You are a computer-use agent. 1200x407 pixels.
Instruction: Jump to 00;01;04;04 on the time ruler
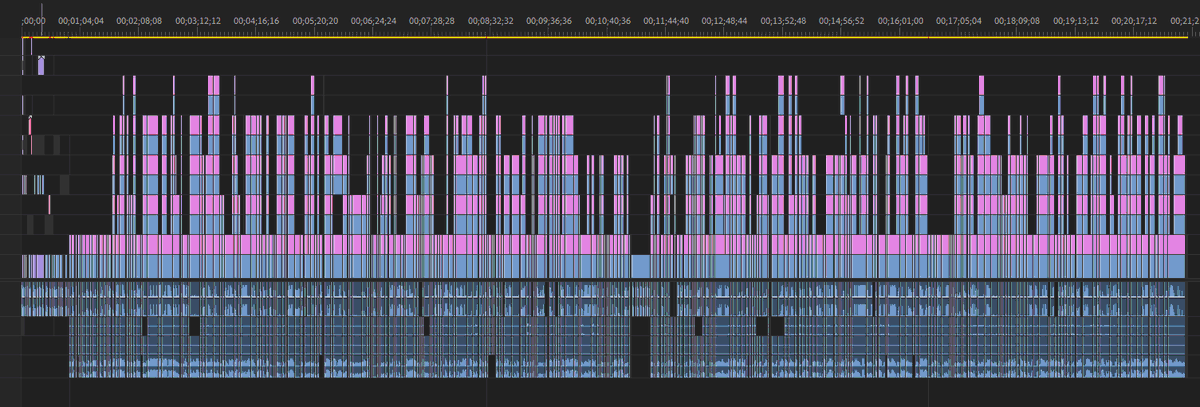point(81,20)
